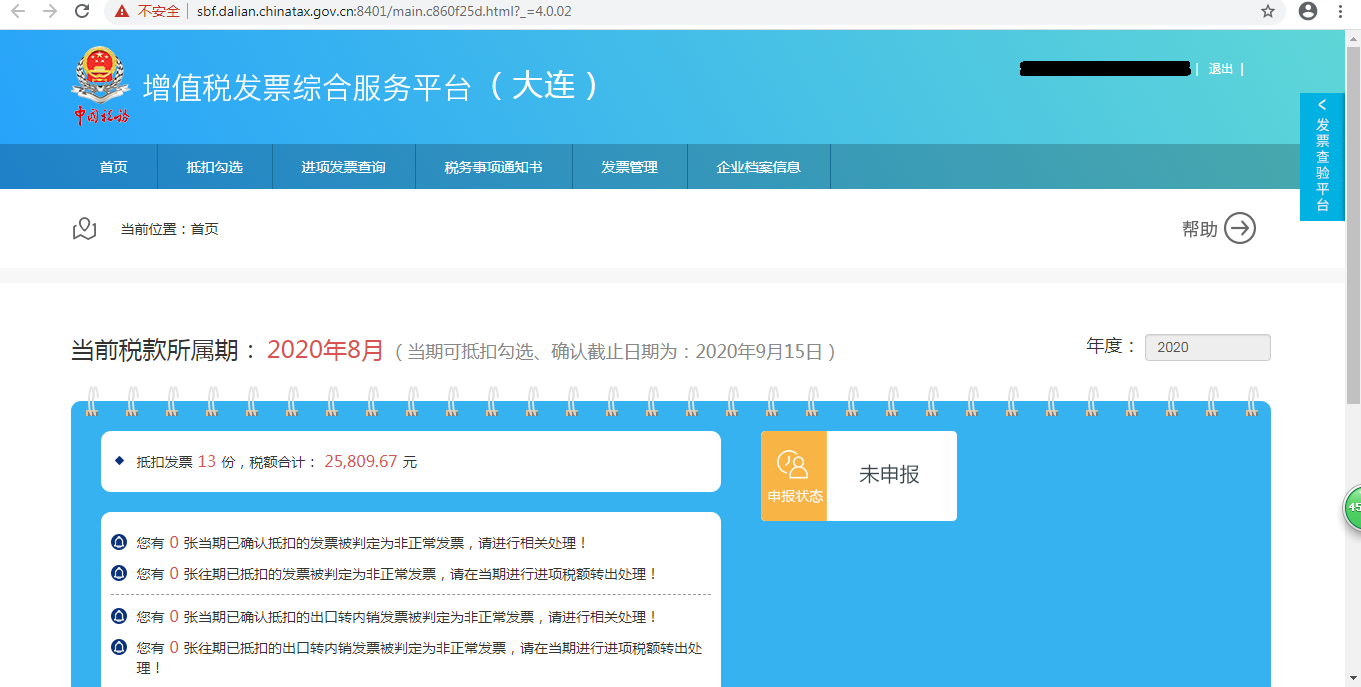Click the 退出 logout link
This screenshot has width=1361, height=687.
[x=1220, y=68]
